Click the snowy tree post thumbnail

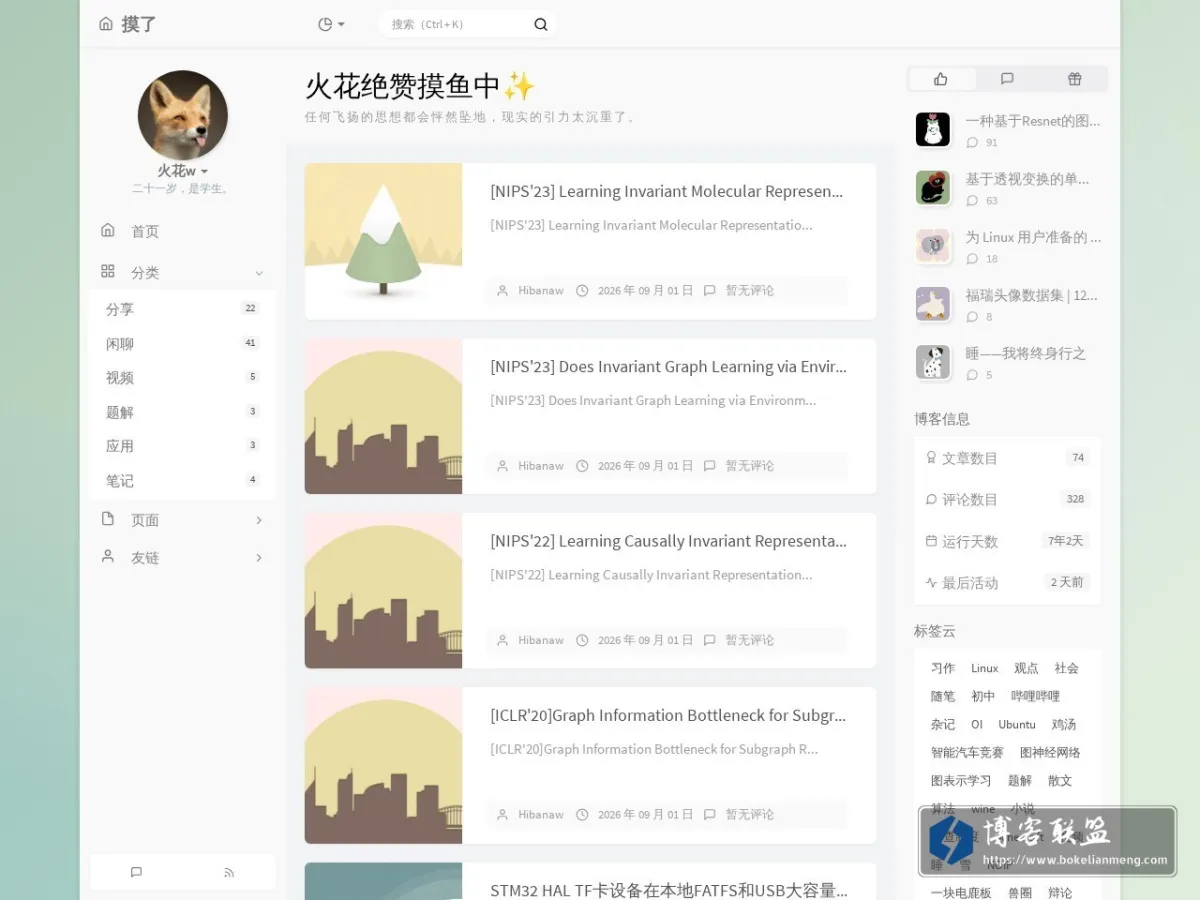coord(383,241)
